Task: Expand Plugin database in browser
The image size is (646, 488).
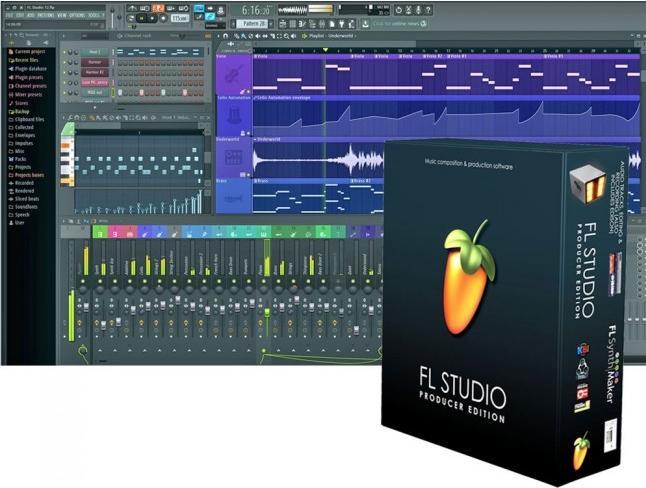Action: [28, 69]
